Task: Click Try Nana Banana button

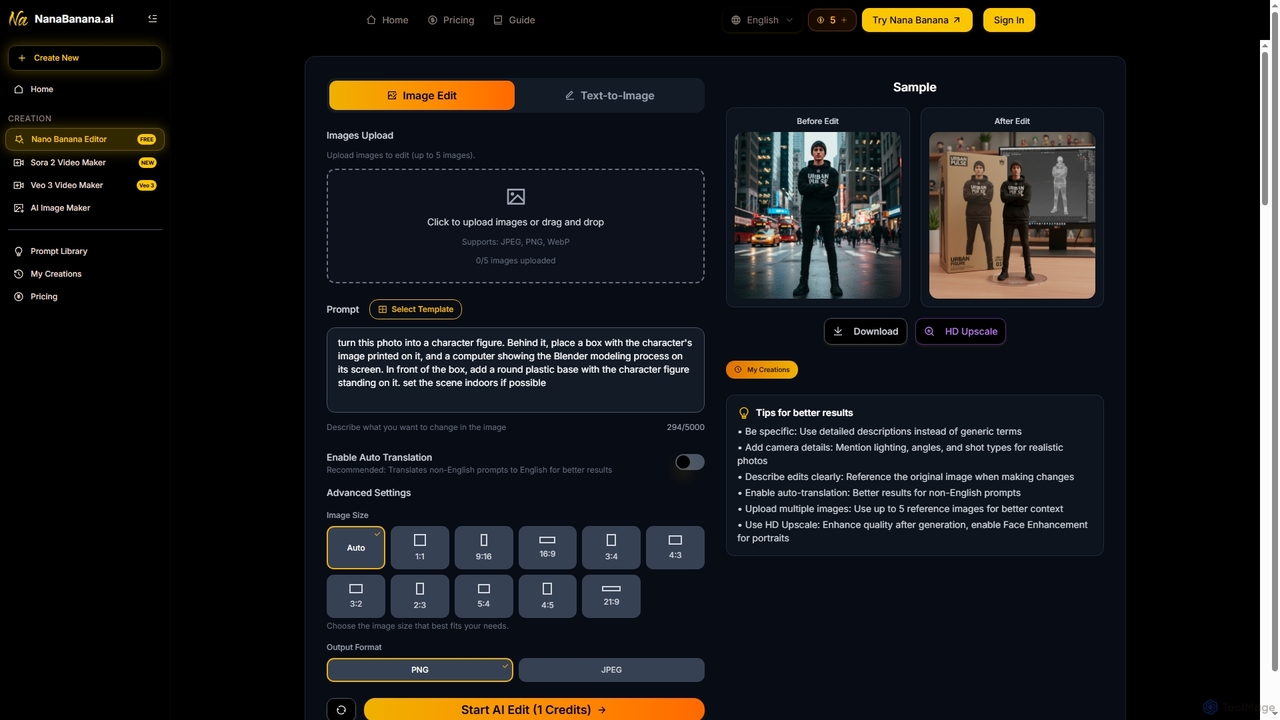Action: (917, 20)
